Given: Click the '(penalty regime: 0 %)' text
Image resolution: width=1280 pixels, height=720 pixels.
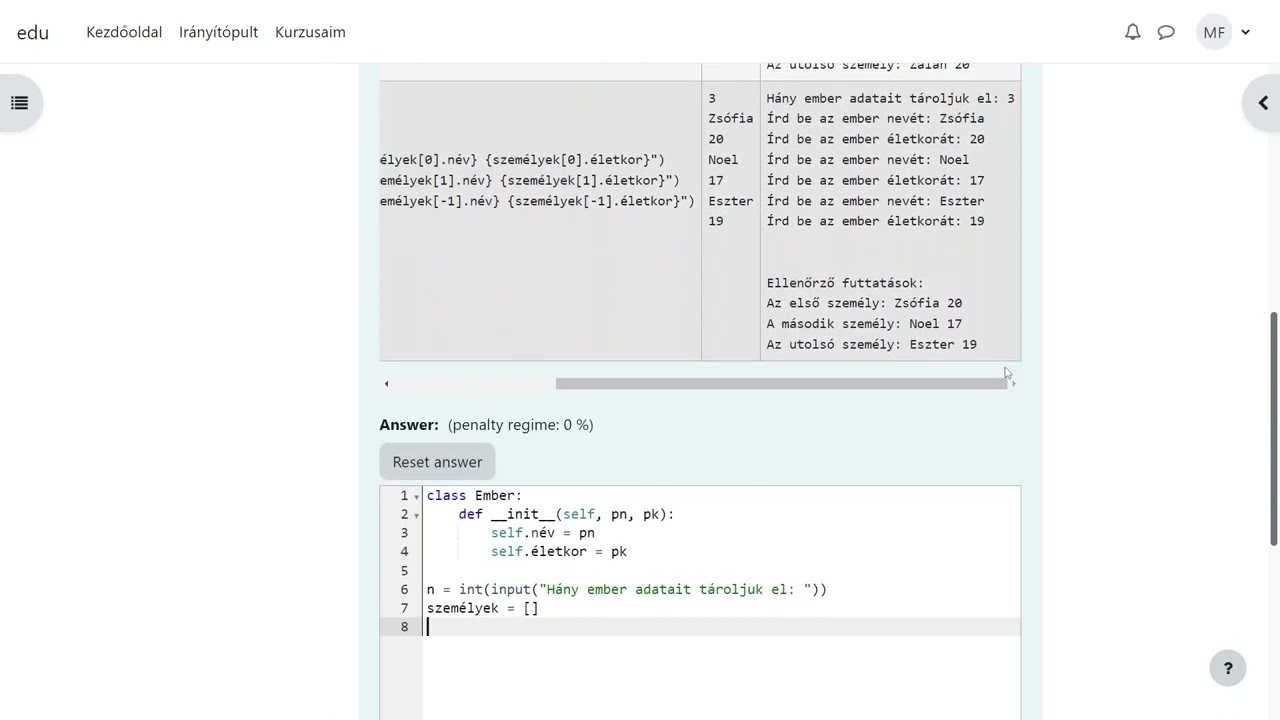Looking at the screenshot, I should 521,425.
